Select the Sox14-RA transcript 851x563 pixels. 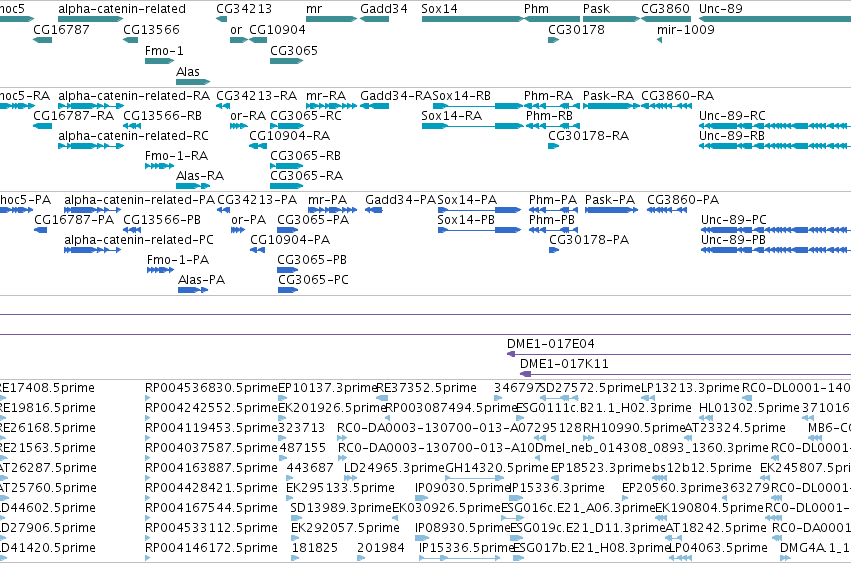(x=473, y=126)
